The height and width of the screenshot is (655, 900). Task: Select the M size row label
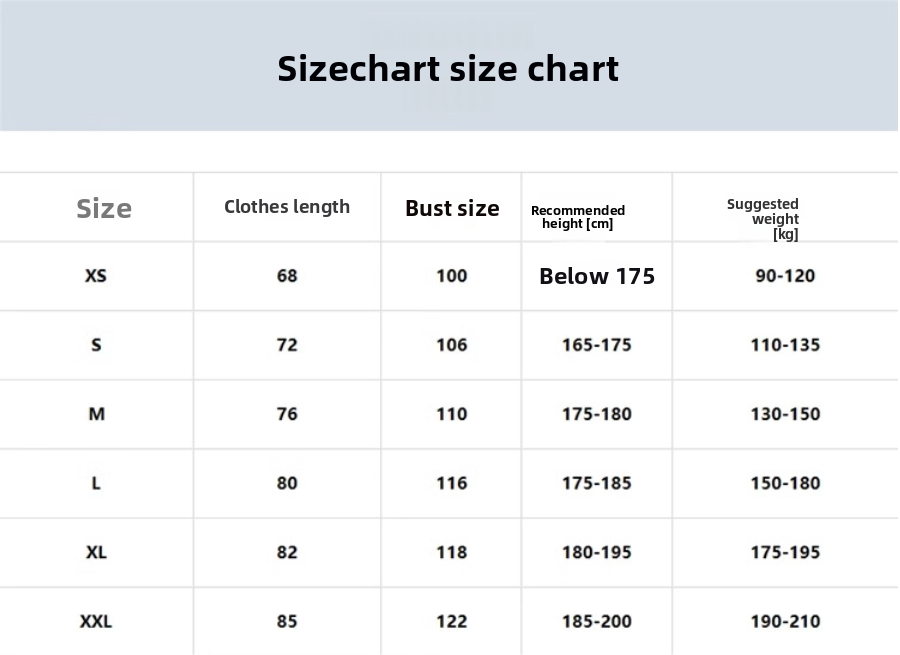(96, 414)
